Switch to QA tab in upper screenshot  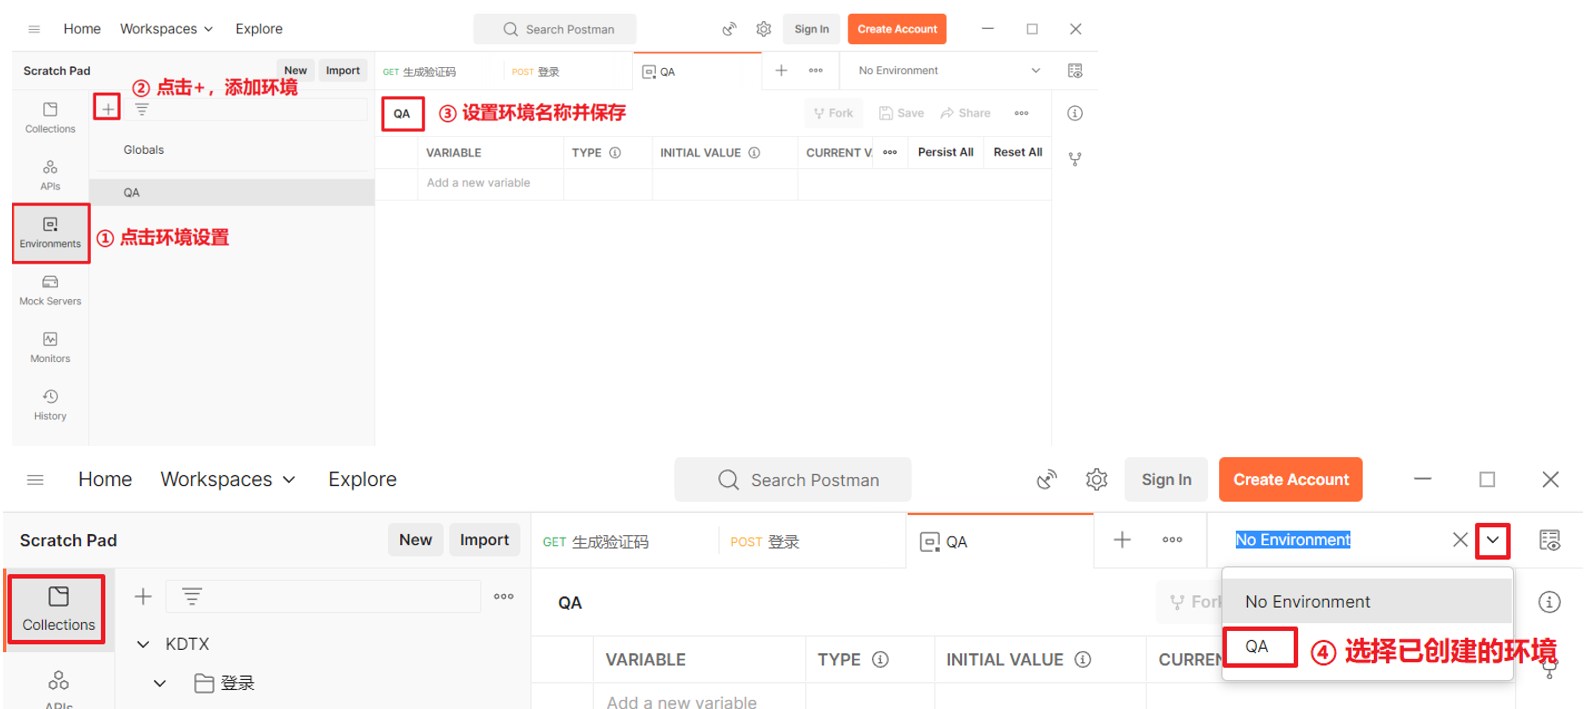click(x=696, y=72)
